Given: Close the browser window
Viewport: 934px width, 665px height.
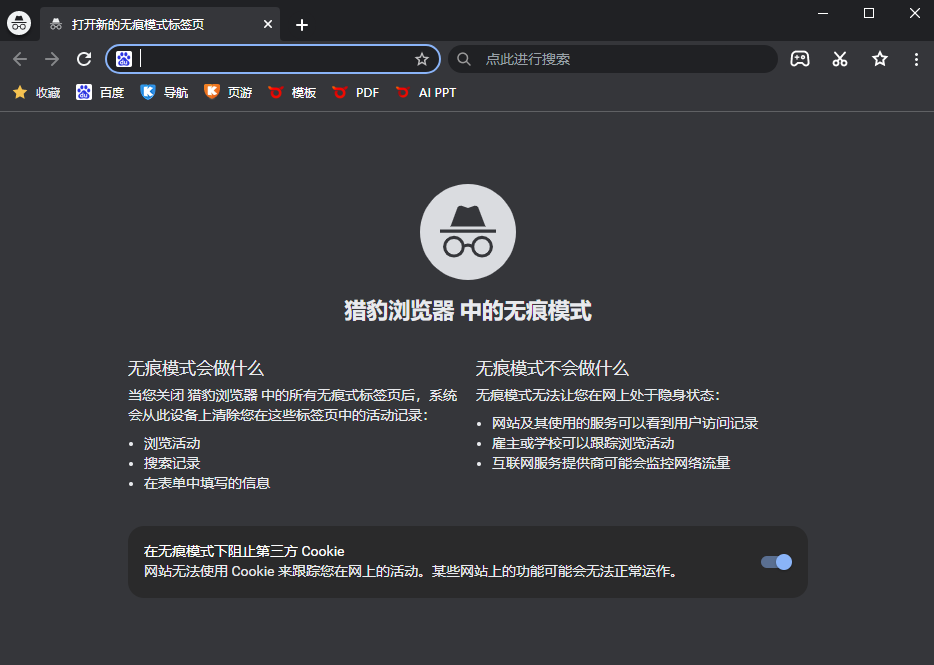Looking at the screenshot, I should 915,14.
